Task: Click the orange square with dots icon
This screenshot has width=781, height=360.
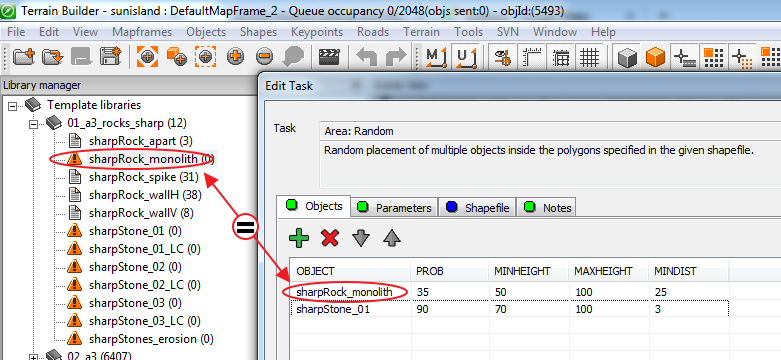Action: [x=713, y=57]
